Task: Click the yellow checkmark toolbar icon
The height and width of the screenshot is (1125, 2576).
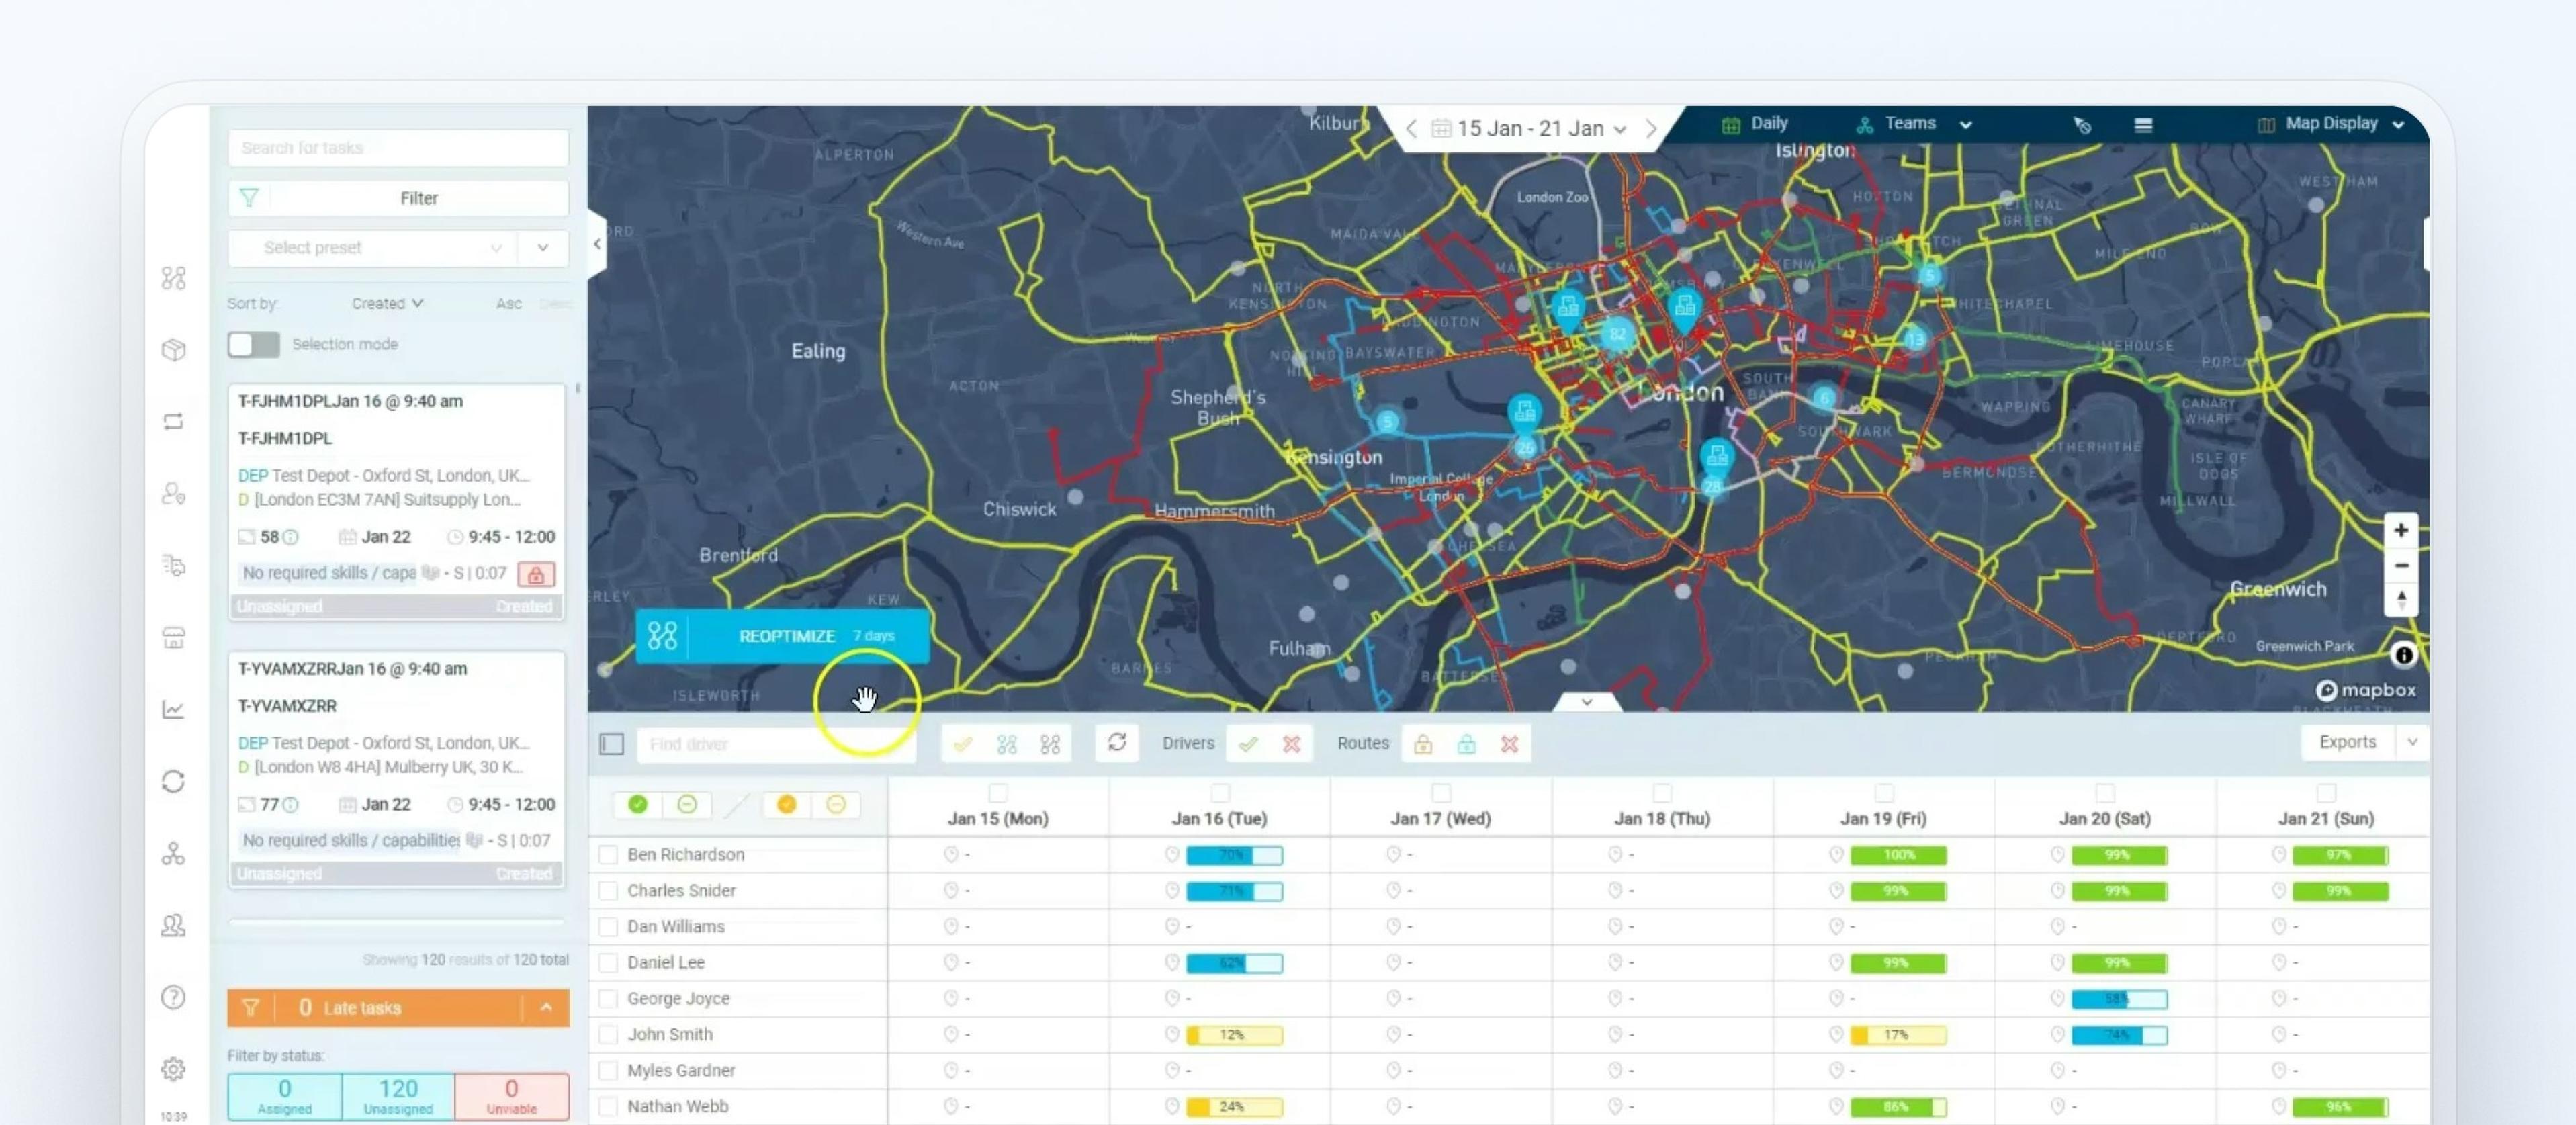Action: [x=963, y=744]
